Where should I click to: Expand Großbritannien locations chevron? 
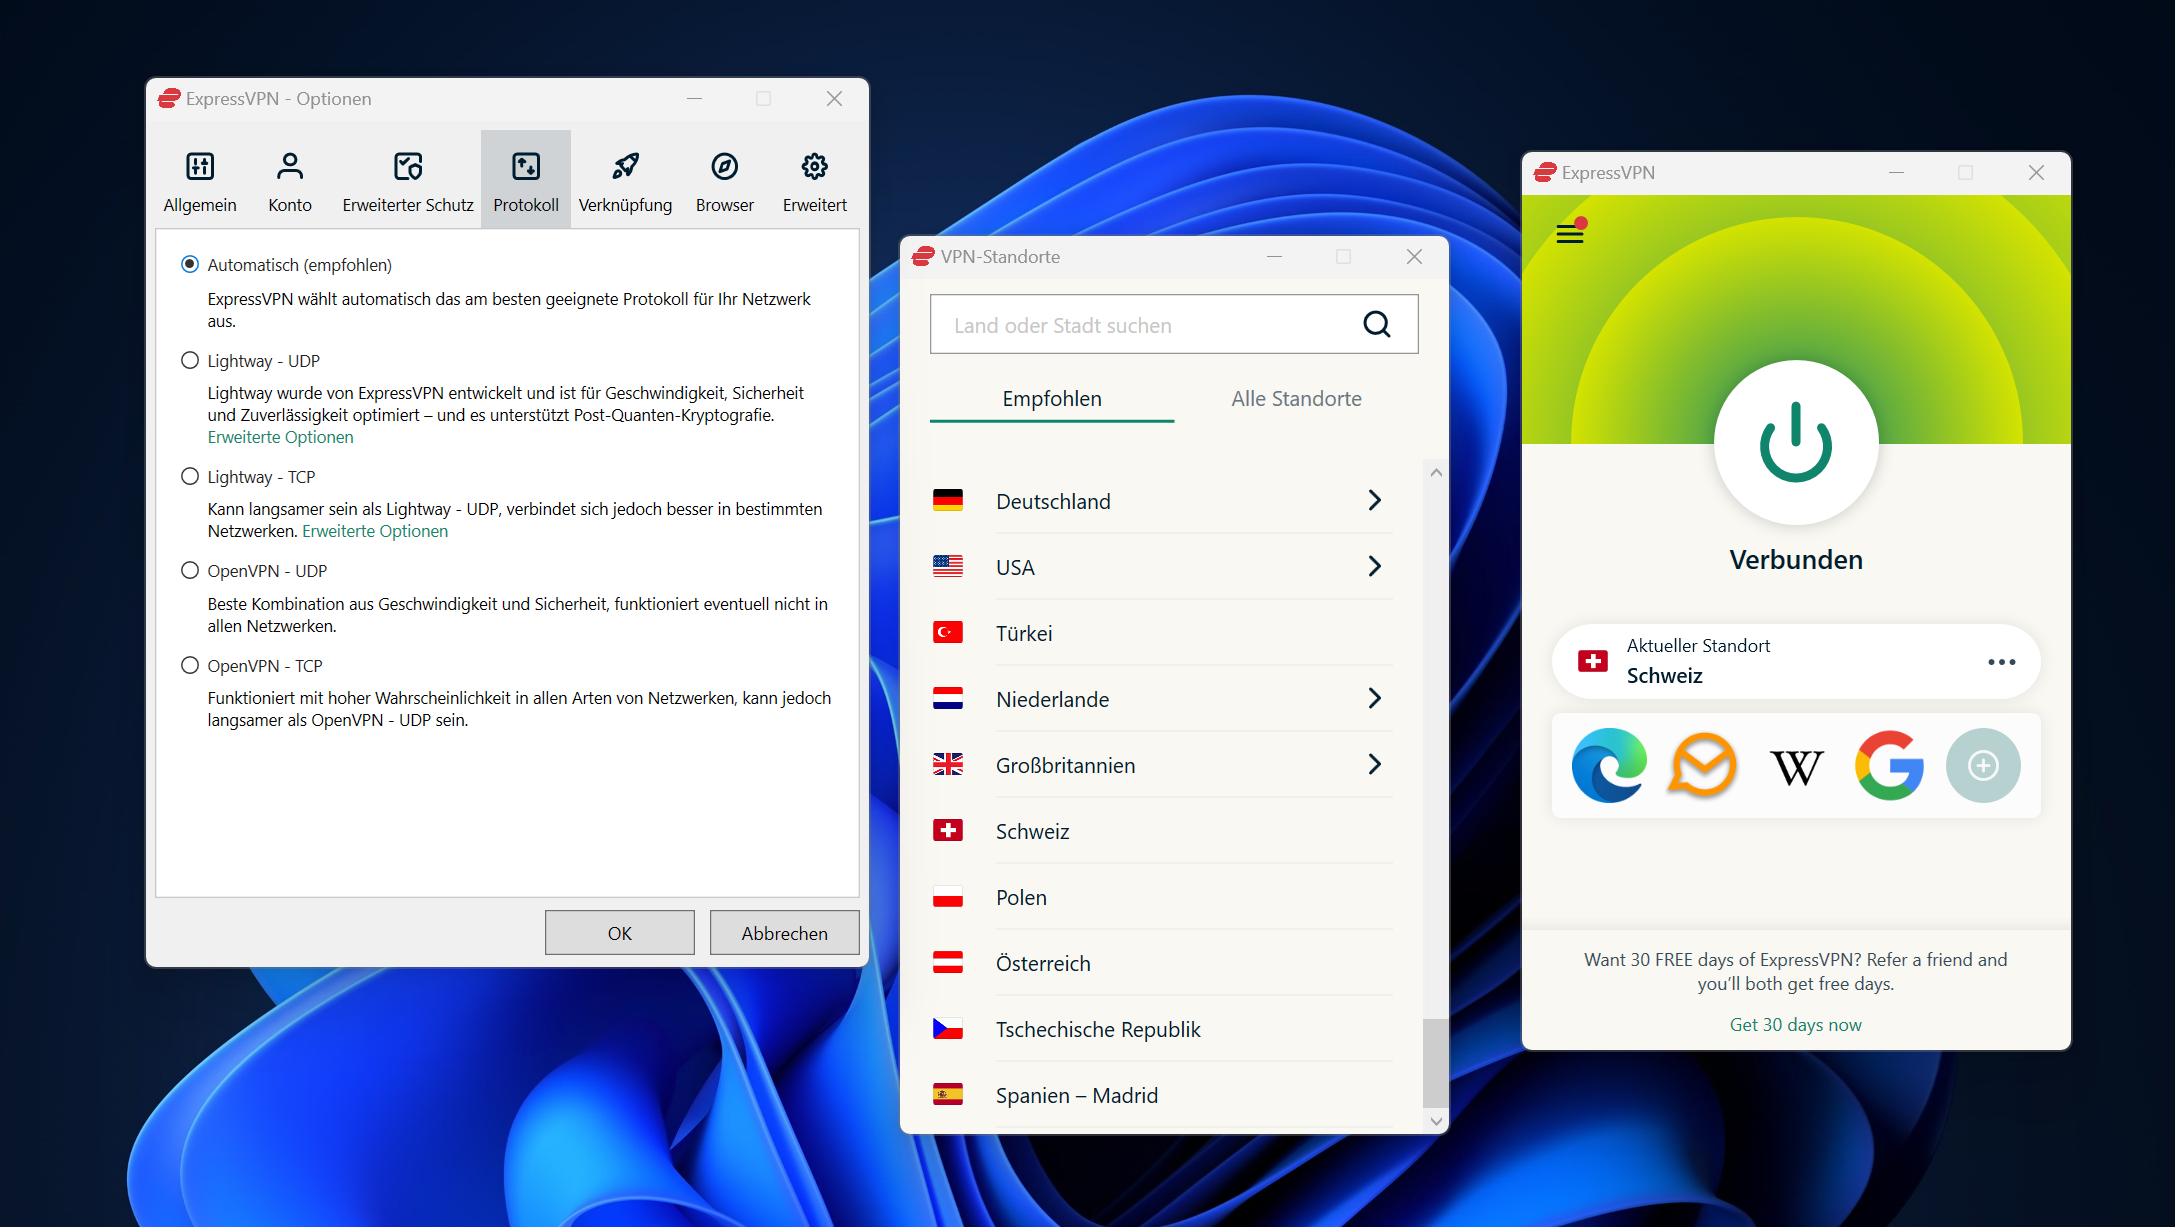point(1375,764)
